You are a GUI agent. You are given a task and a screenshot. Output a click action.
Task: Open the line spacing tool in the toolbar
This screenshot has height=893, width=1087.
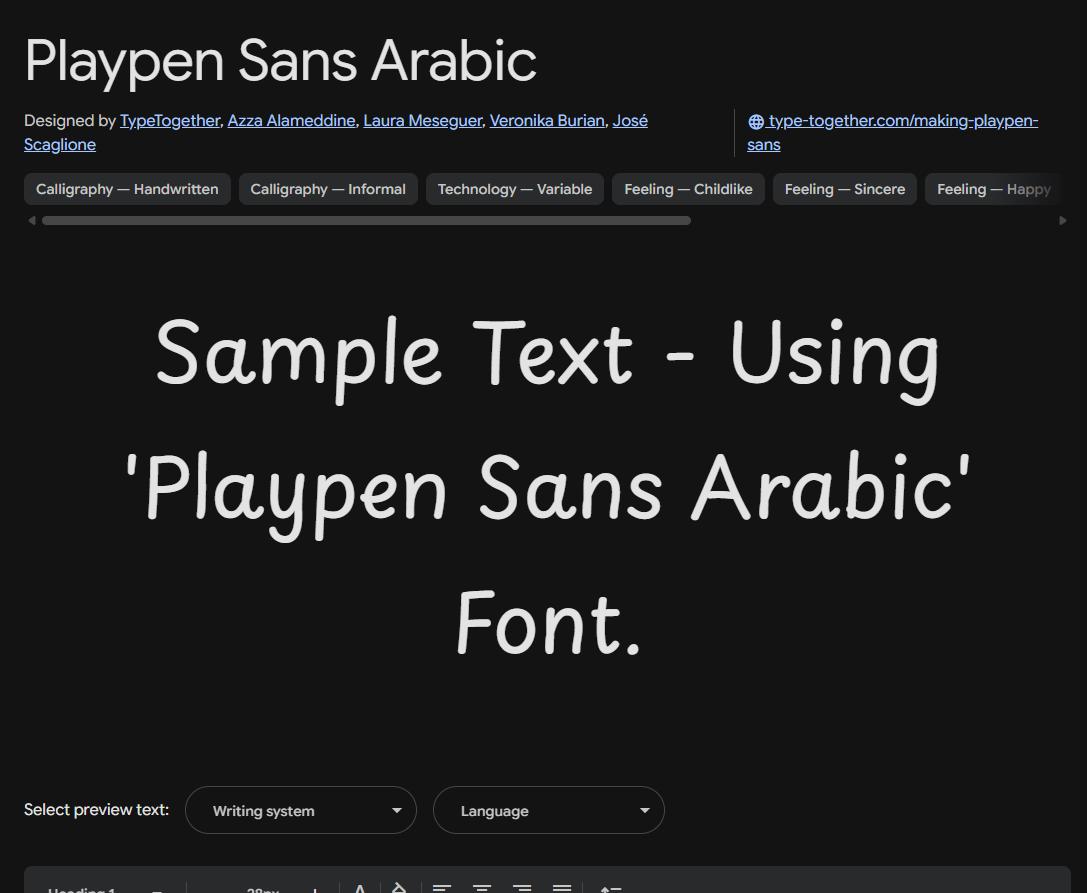(x=610, y=888)
